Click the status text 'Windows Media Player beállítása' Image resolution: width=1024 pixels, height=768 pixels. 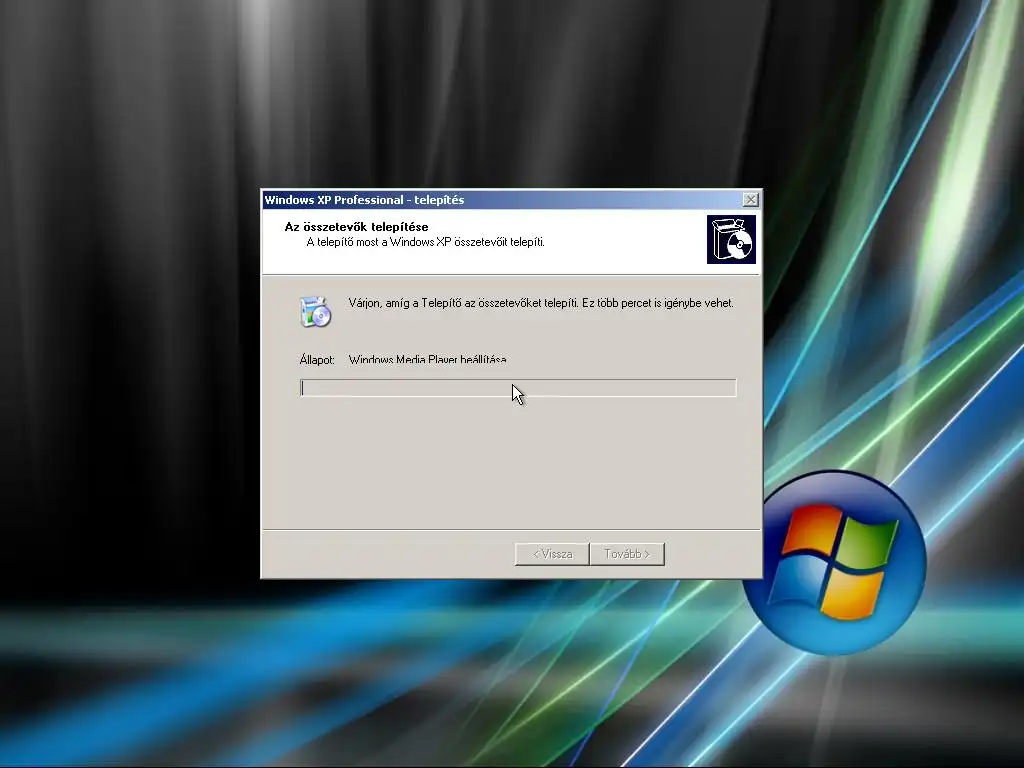[428, 359]
